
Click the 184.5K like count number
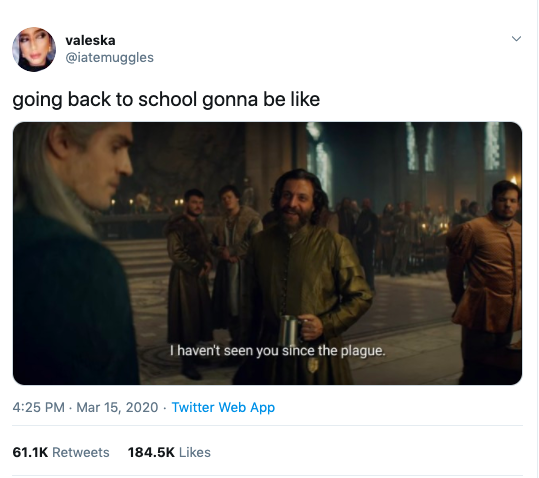tap(151, 452)
